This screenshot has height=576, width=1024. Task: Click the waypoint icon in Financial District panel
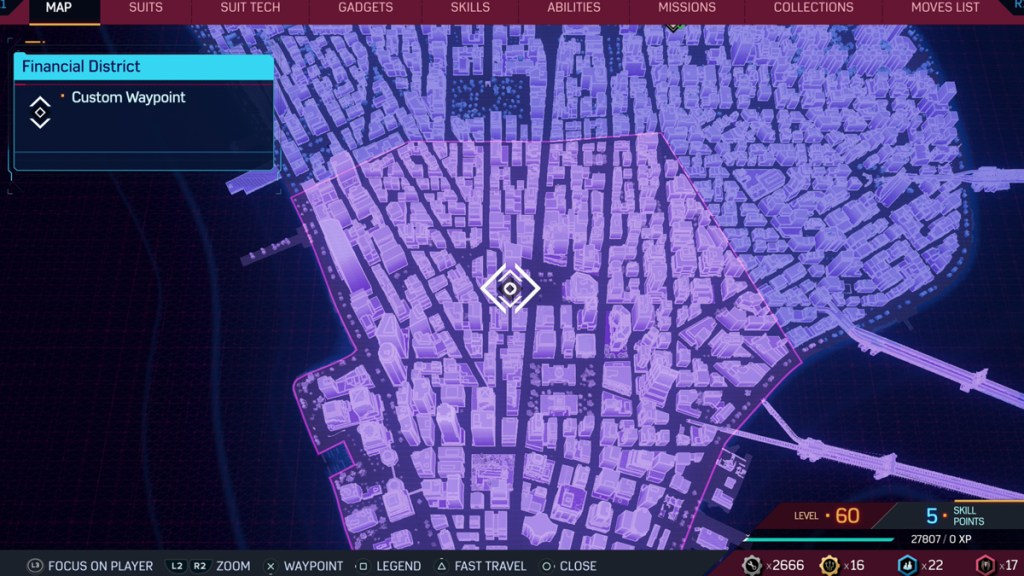coord(39,111)
